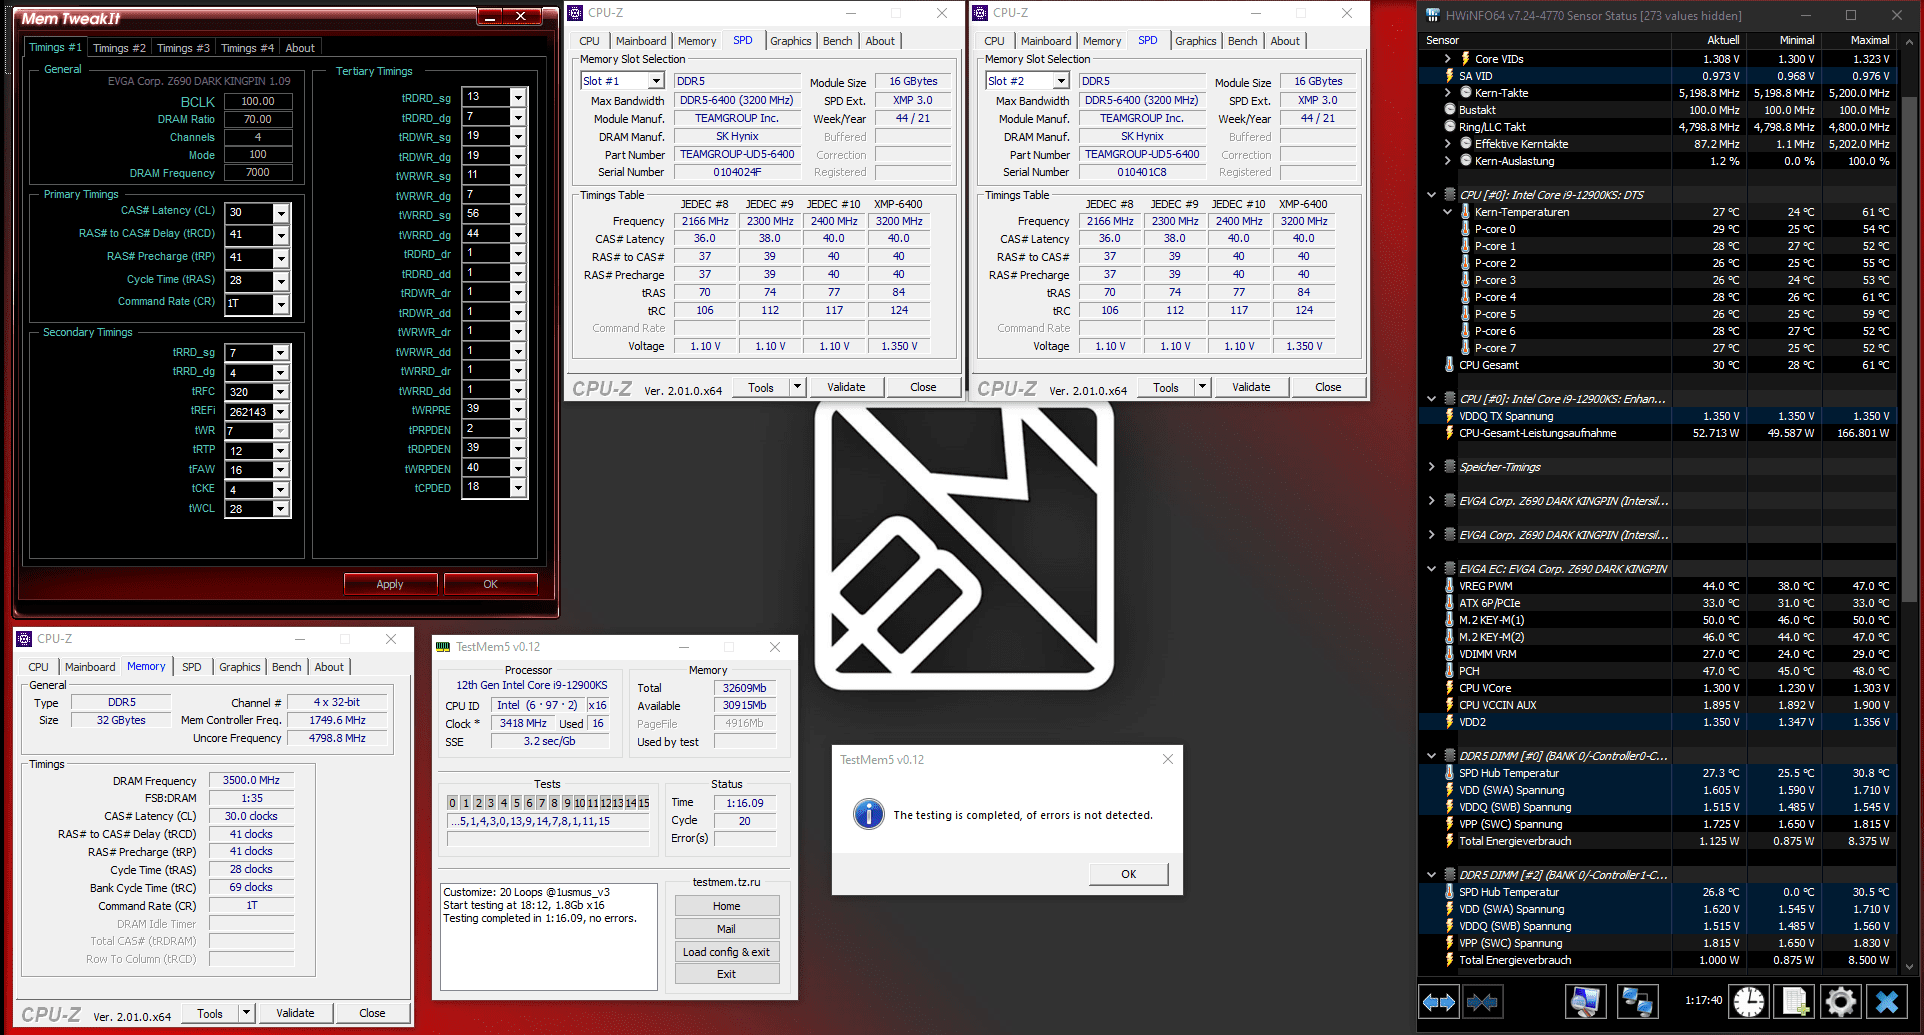The image size is (1924, 1035).
Task: Open the Slot #2 memory slot dropdown
Action: point(1061,81)
